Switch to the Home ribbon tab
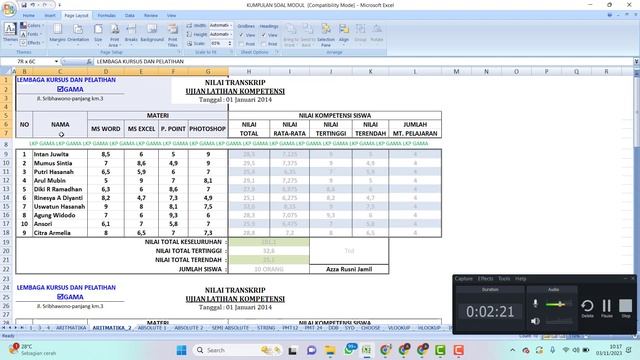This screenshot has height=360, width=640. tap(29, 16)
